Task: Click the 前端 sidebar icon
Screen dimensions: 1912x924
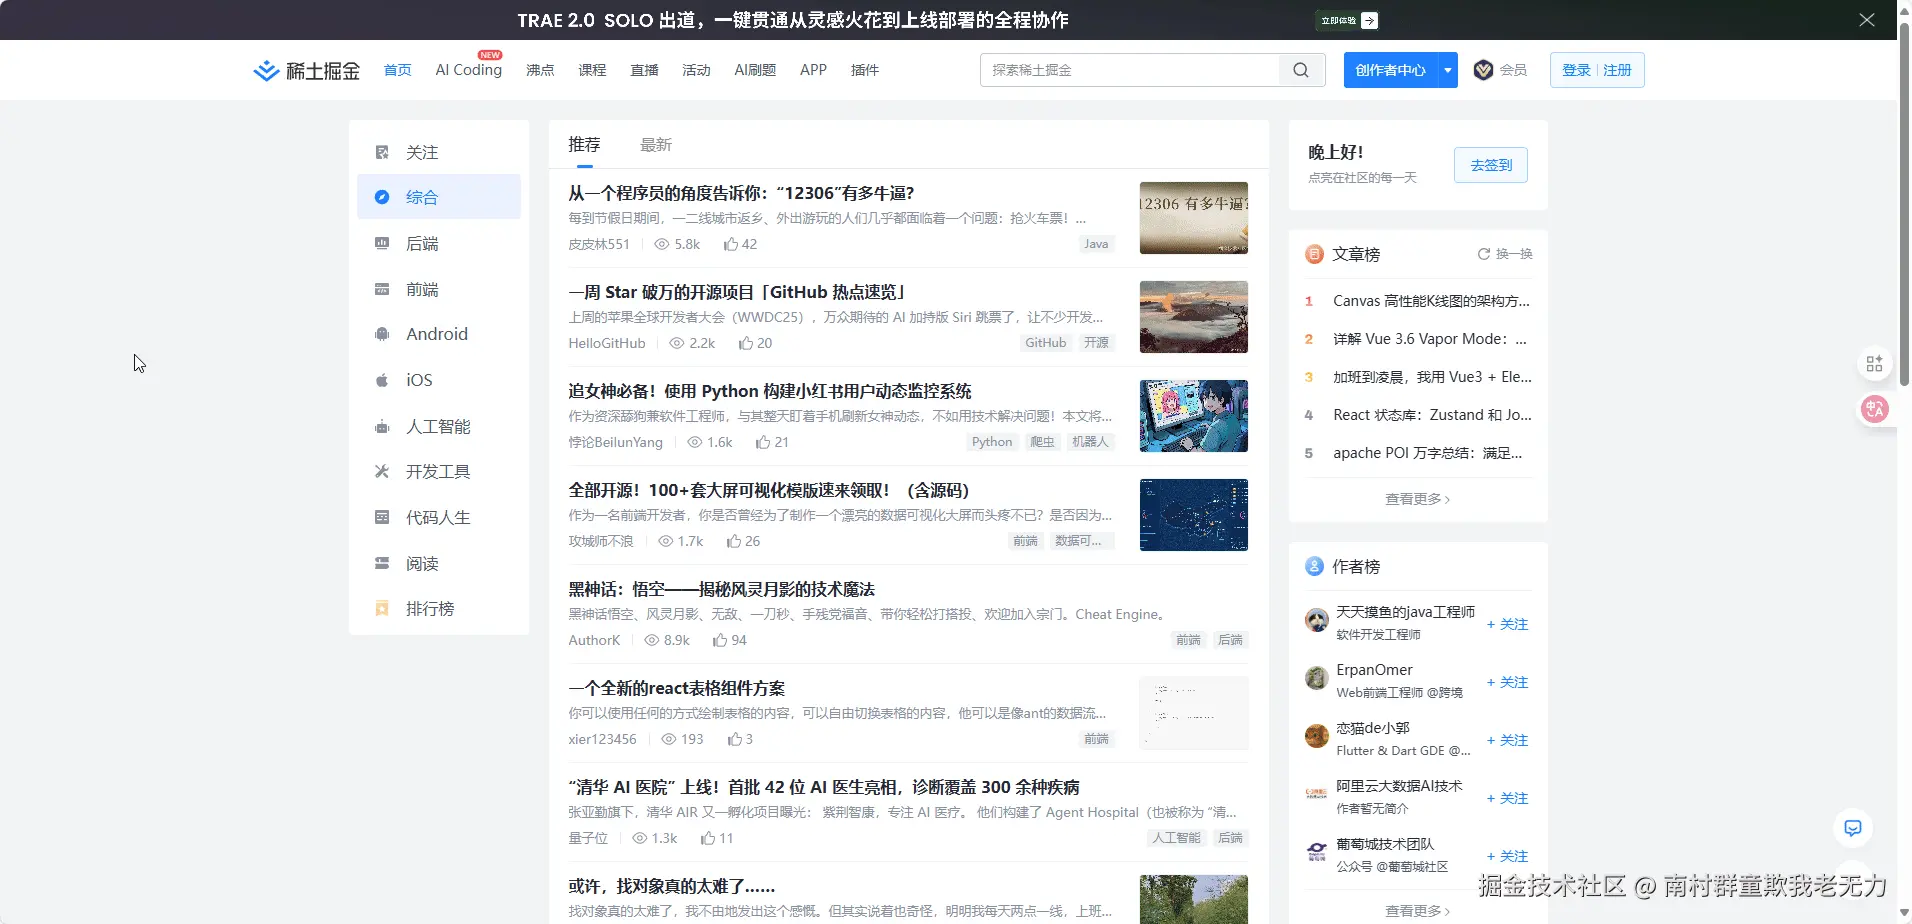Action: pyautogui.click(x=382, y=289)
